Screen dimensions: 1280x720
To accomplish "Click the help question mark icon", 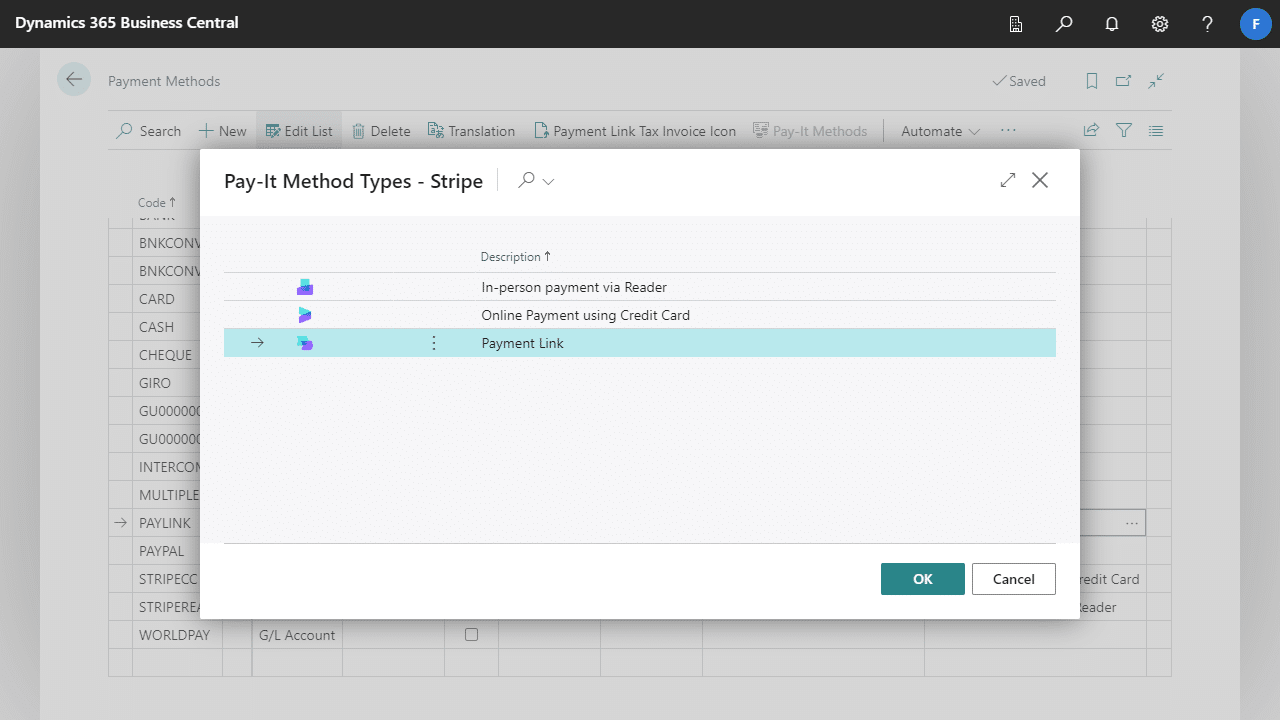I will [x=1208, y=23].
